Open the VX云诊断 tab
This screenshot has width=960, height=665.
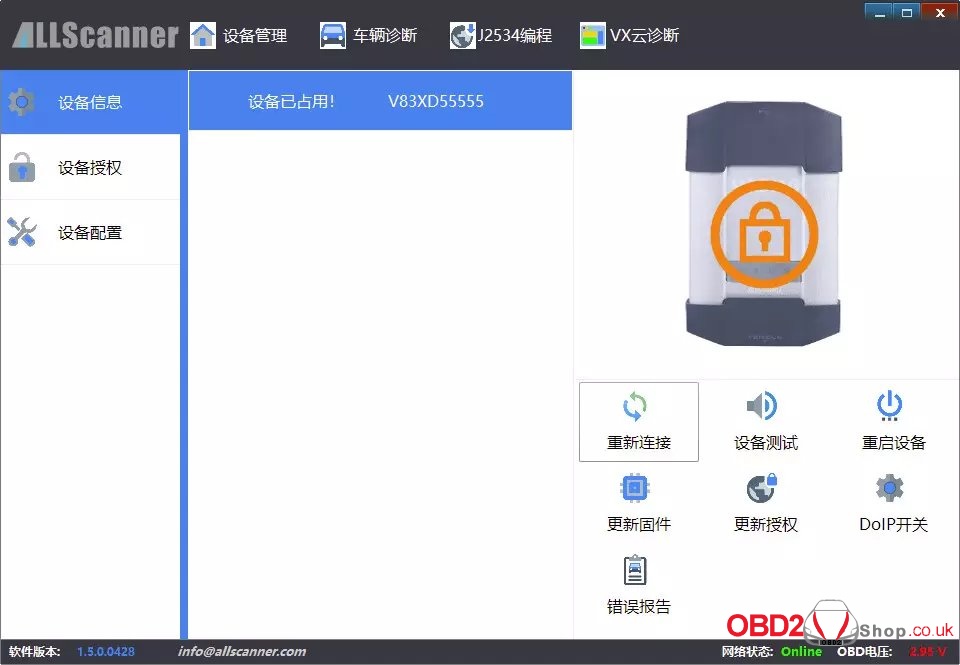630,36
